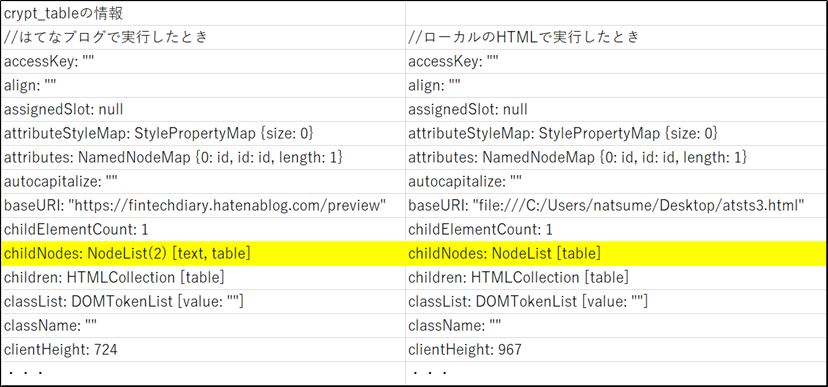Screen dimensions: 828x387
Task: Select the 'clientHeight: 967' cell
Action: (616, 350)
